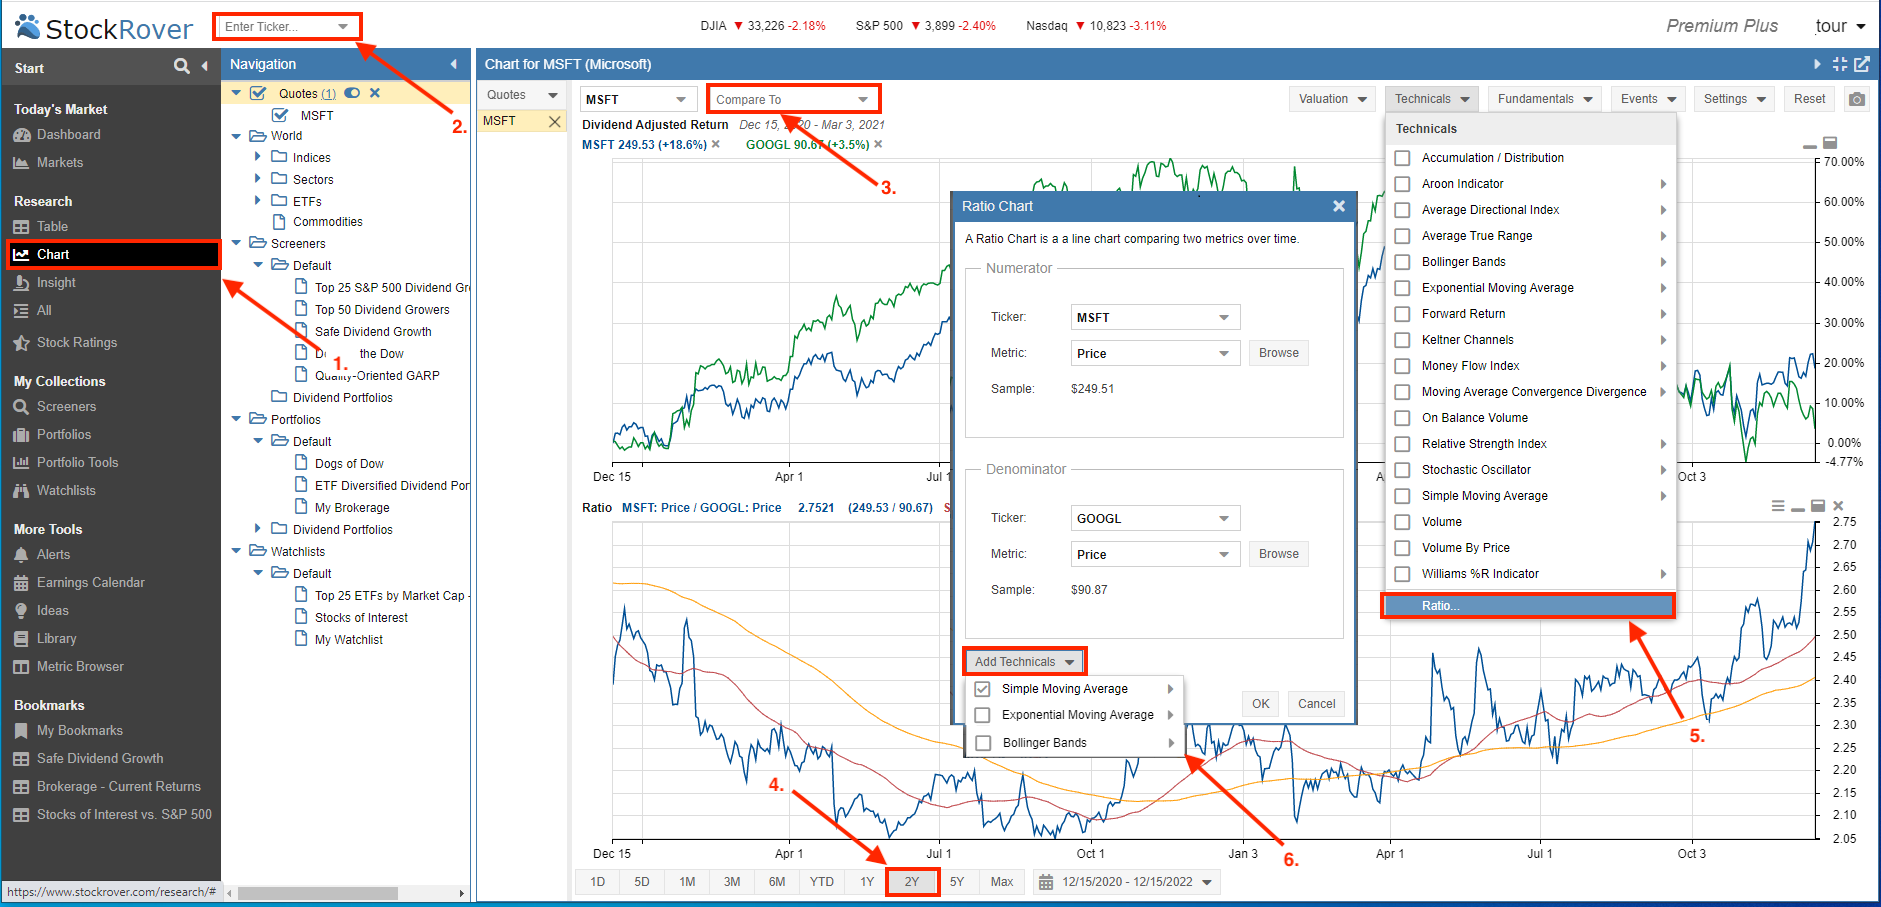Open the tour menu at top right

tap(1840, 26)
